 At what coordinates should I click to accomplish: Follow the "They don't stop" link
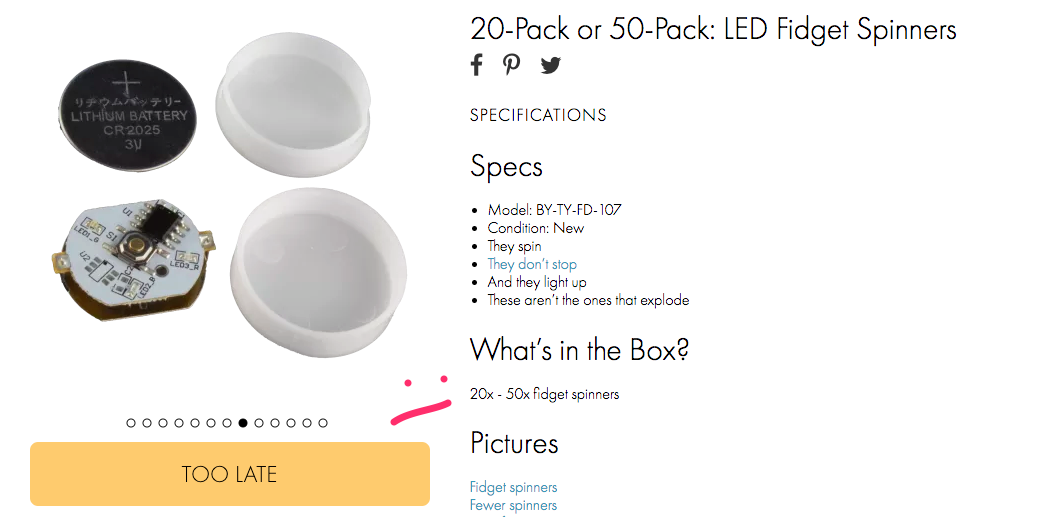[532, 264]
